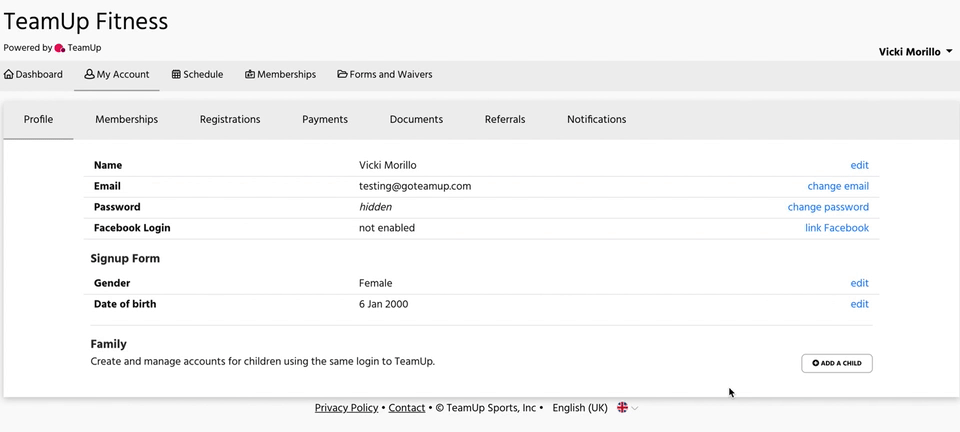Click the My Account person icon

pos(89,75)
